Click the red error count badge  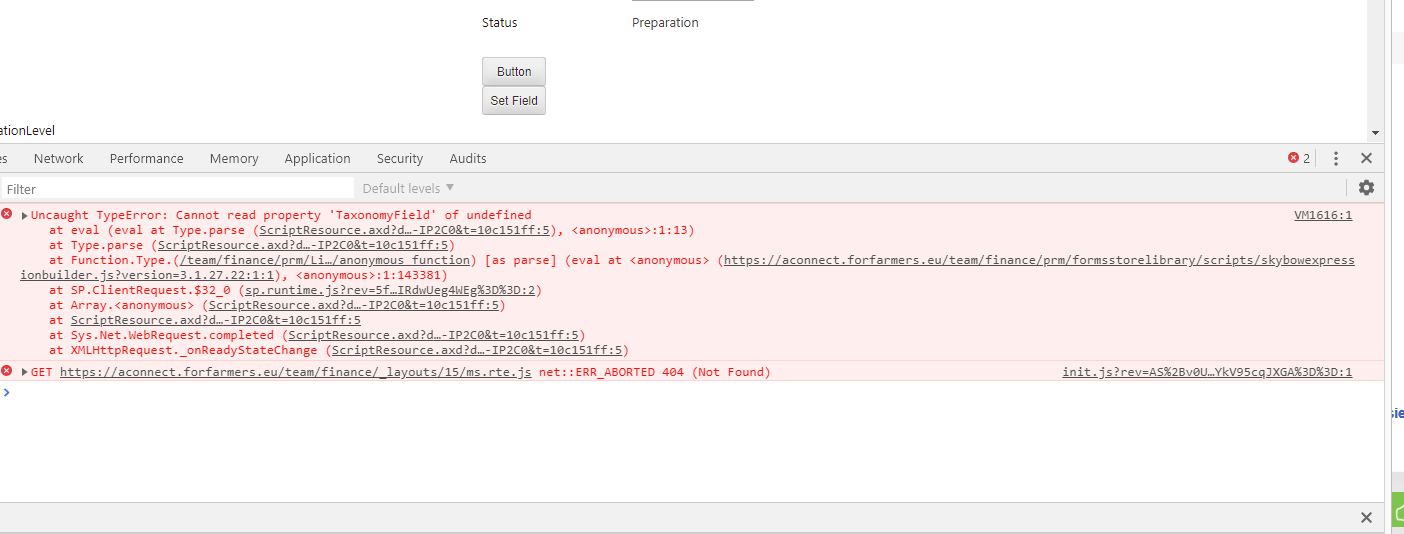(x=1299, y=158)
